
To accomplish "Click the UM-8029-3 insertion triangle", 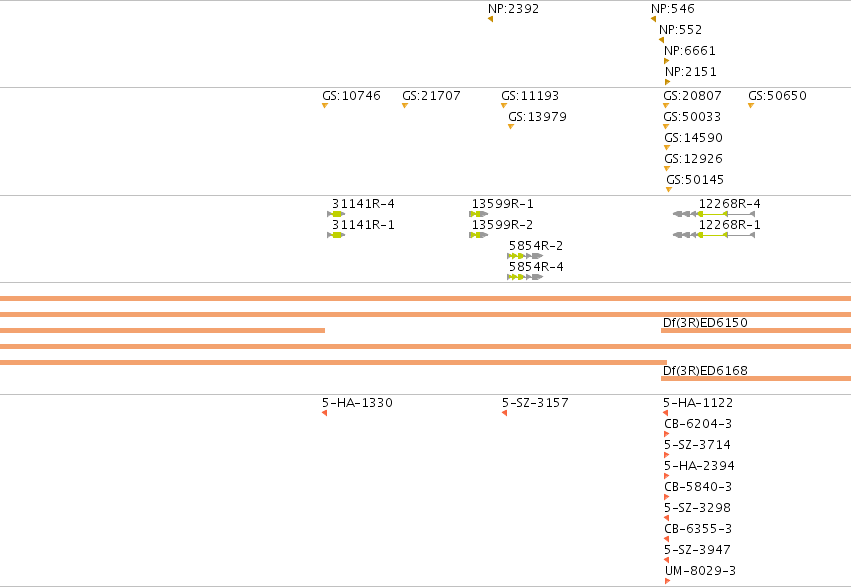I will point(668,581).
